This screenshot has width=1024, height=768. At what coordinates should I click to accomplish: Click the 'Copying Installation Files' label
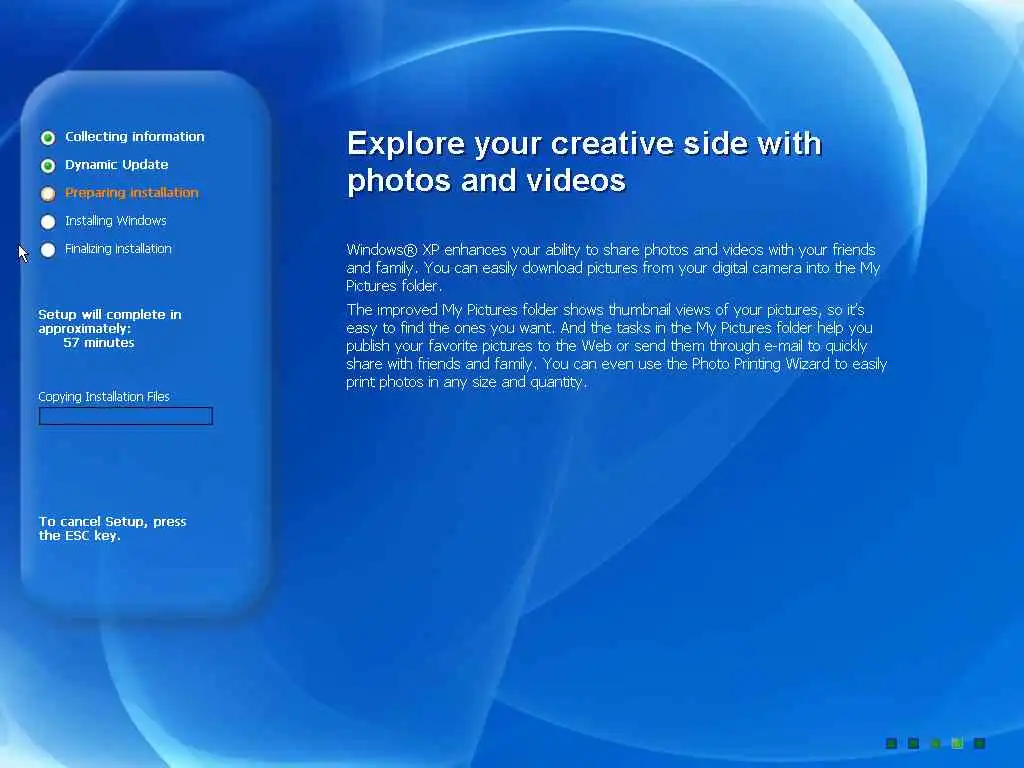104,396
